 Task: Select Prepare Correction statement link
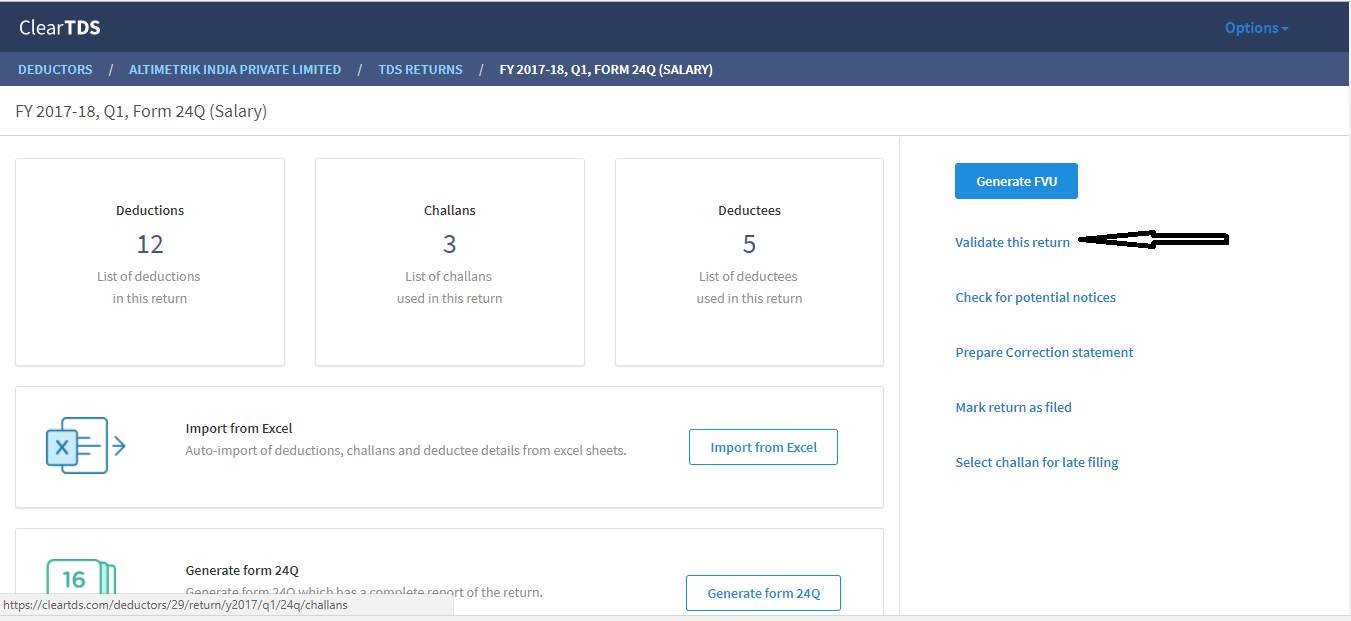coord(1044,352)
